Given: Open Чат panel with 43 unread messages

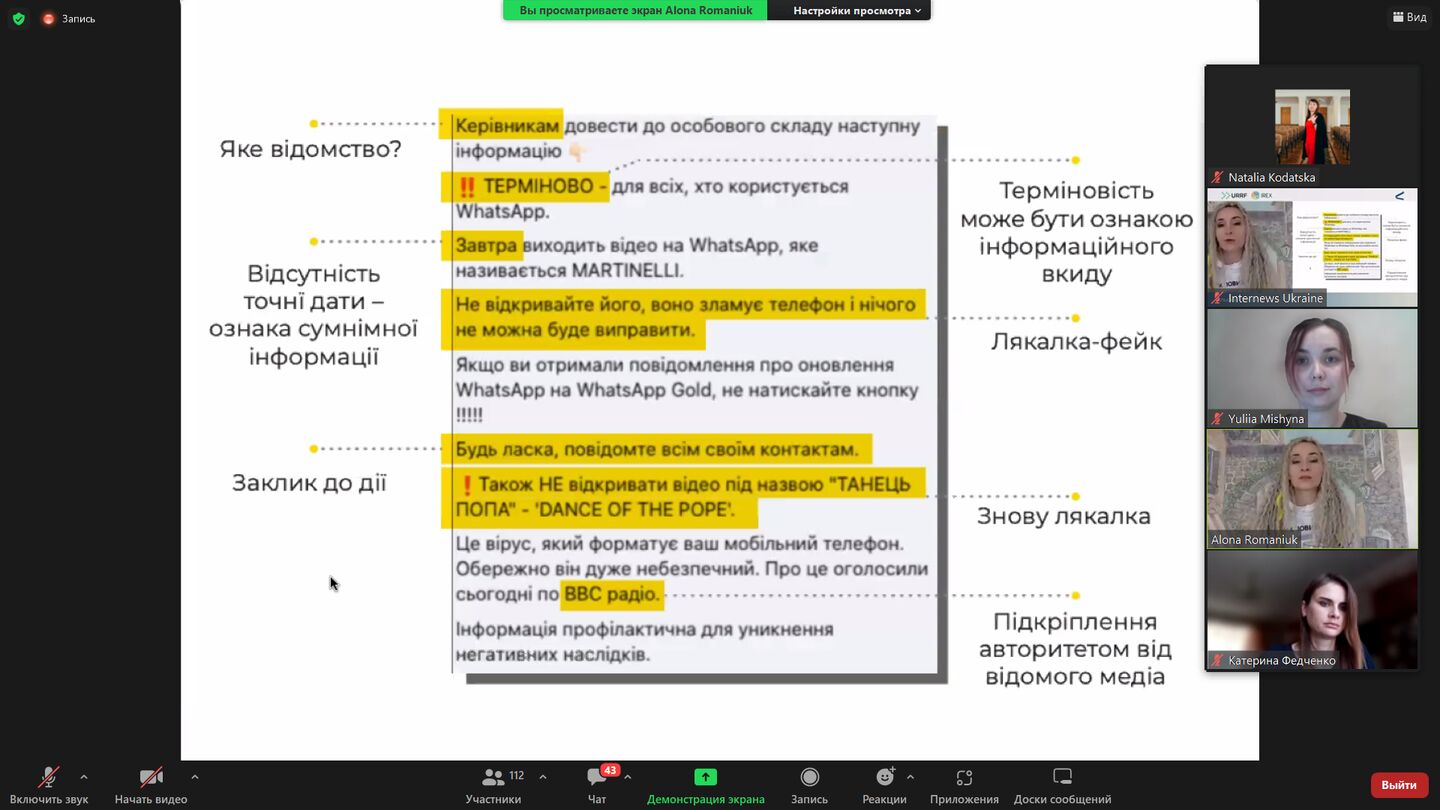Looking at the screenshot, I should click(597, 785).
